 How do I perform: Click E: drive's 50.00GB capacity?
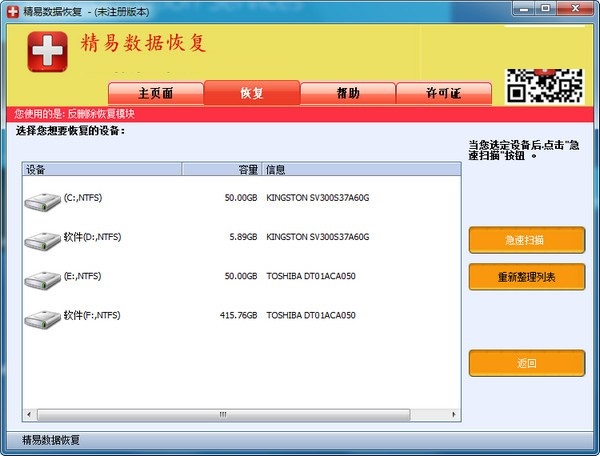click(241, 276)
